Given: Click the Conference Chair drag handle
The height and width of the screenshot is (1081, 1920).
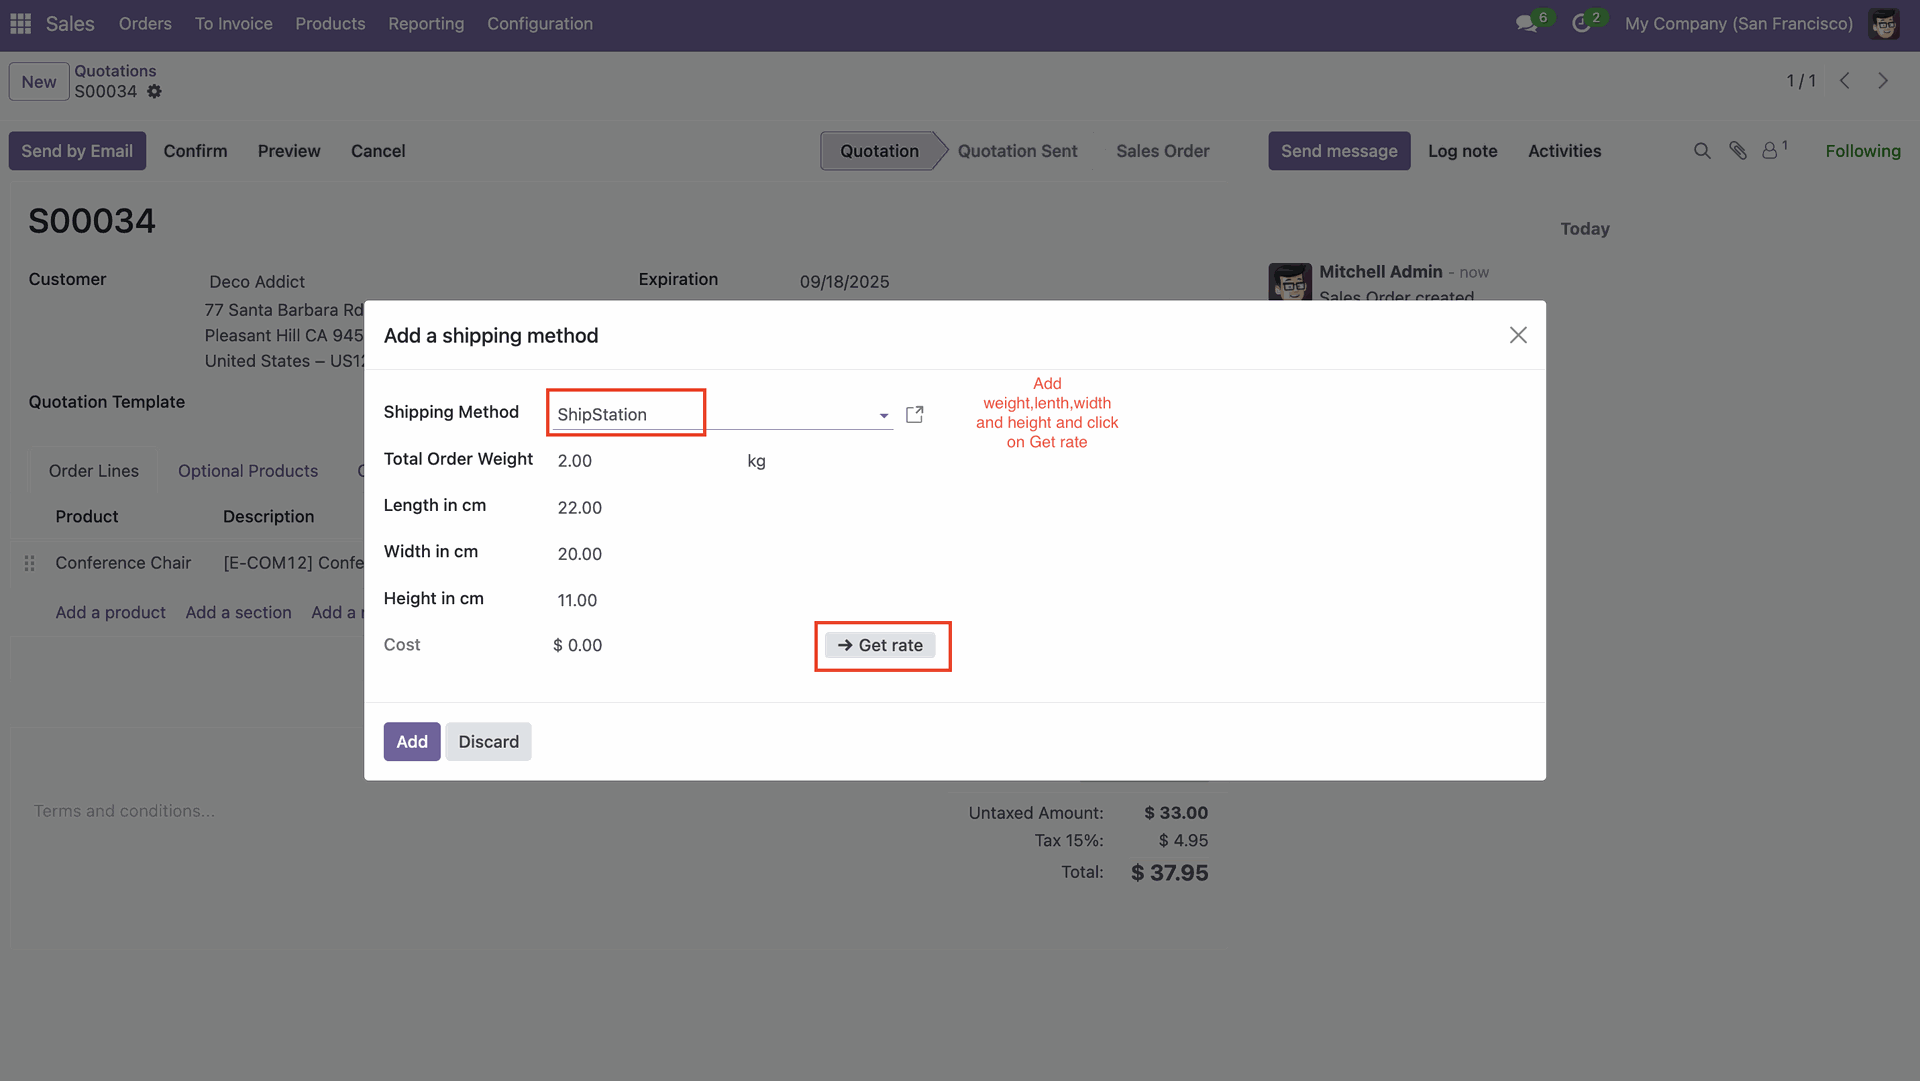Looking at the screenshot, I should (29, 563).
